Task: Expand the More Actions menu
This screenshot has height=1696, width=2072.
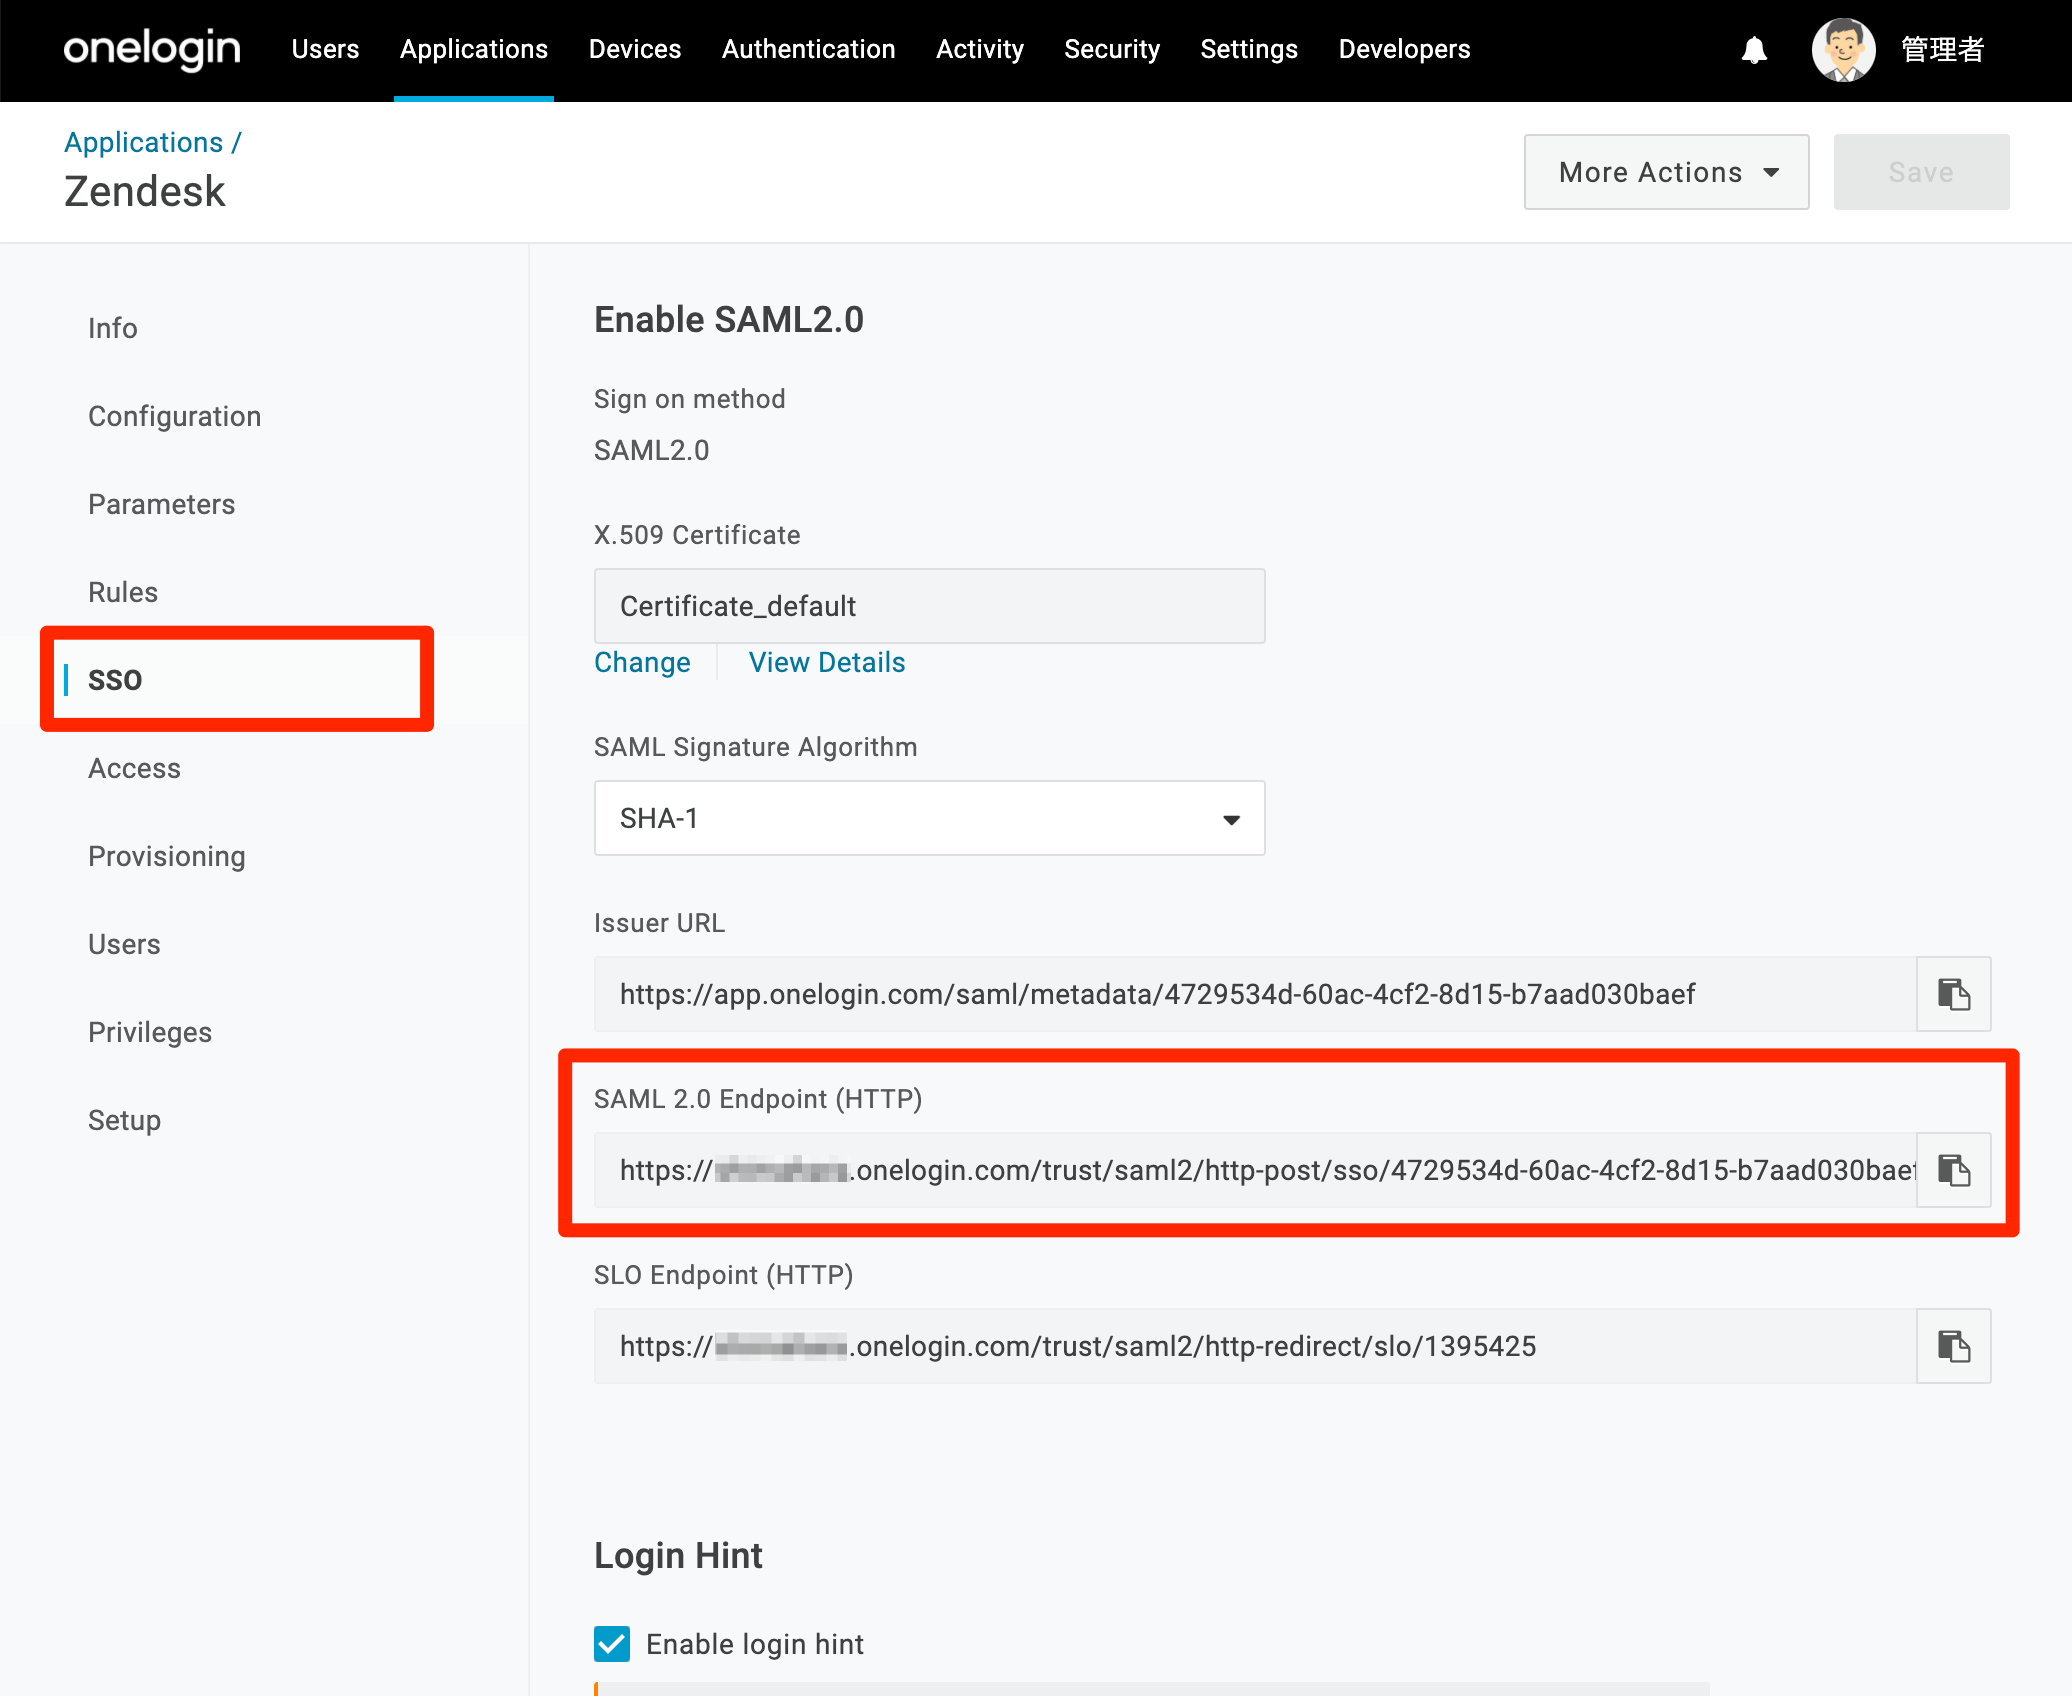Action: 1666,172
